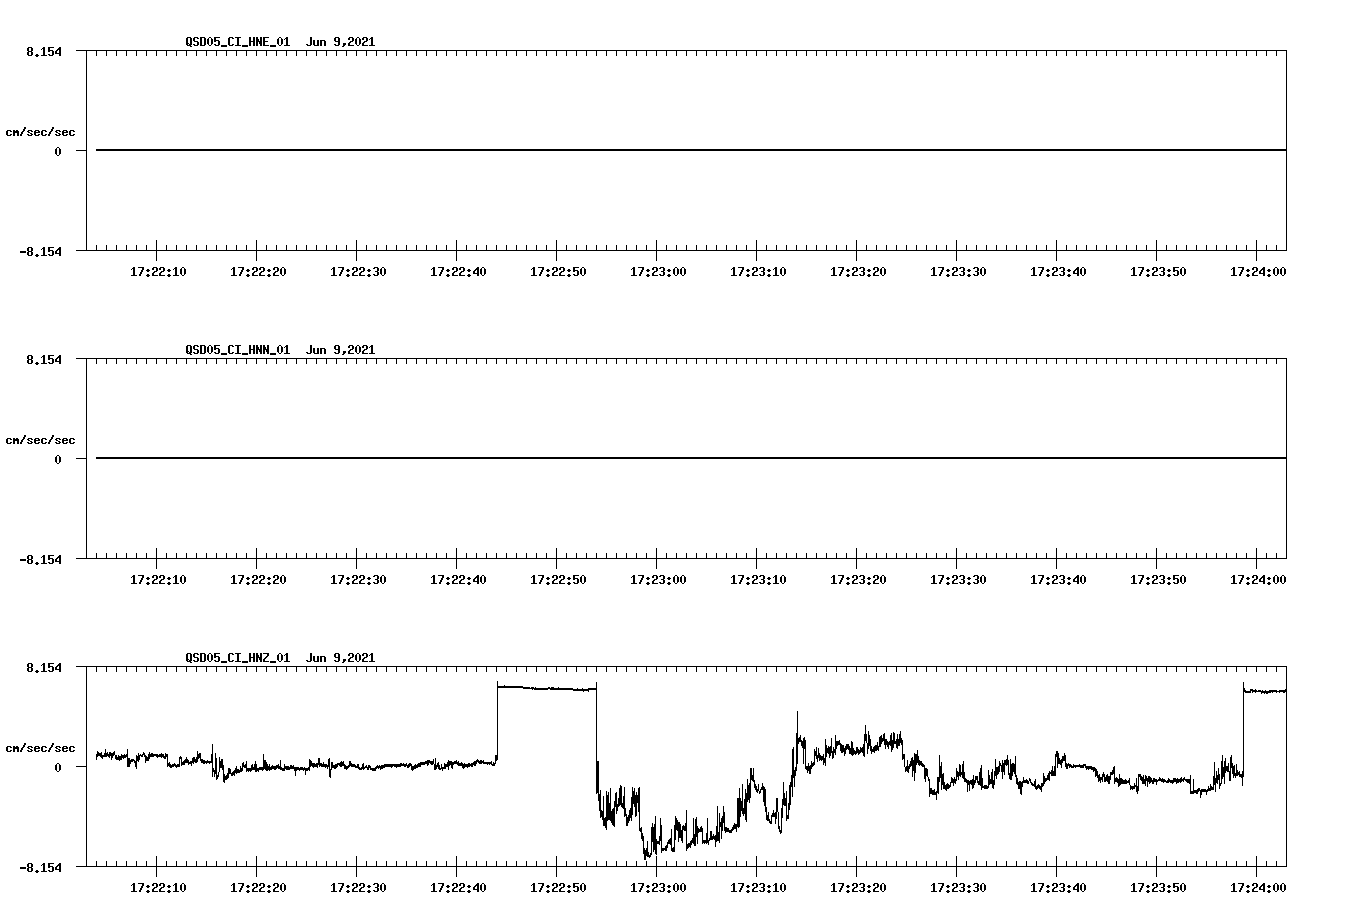Image resolution: width=1358 pixels, height=924 pixels.
Task: Click 17:23:30 time label under HNZ plot
Action: coord(958,887)
